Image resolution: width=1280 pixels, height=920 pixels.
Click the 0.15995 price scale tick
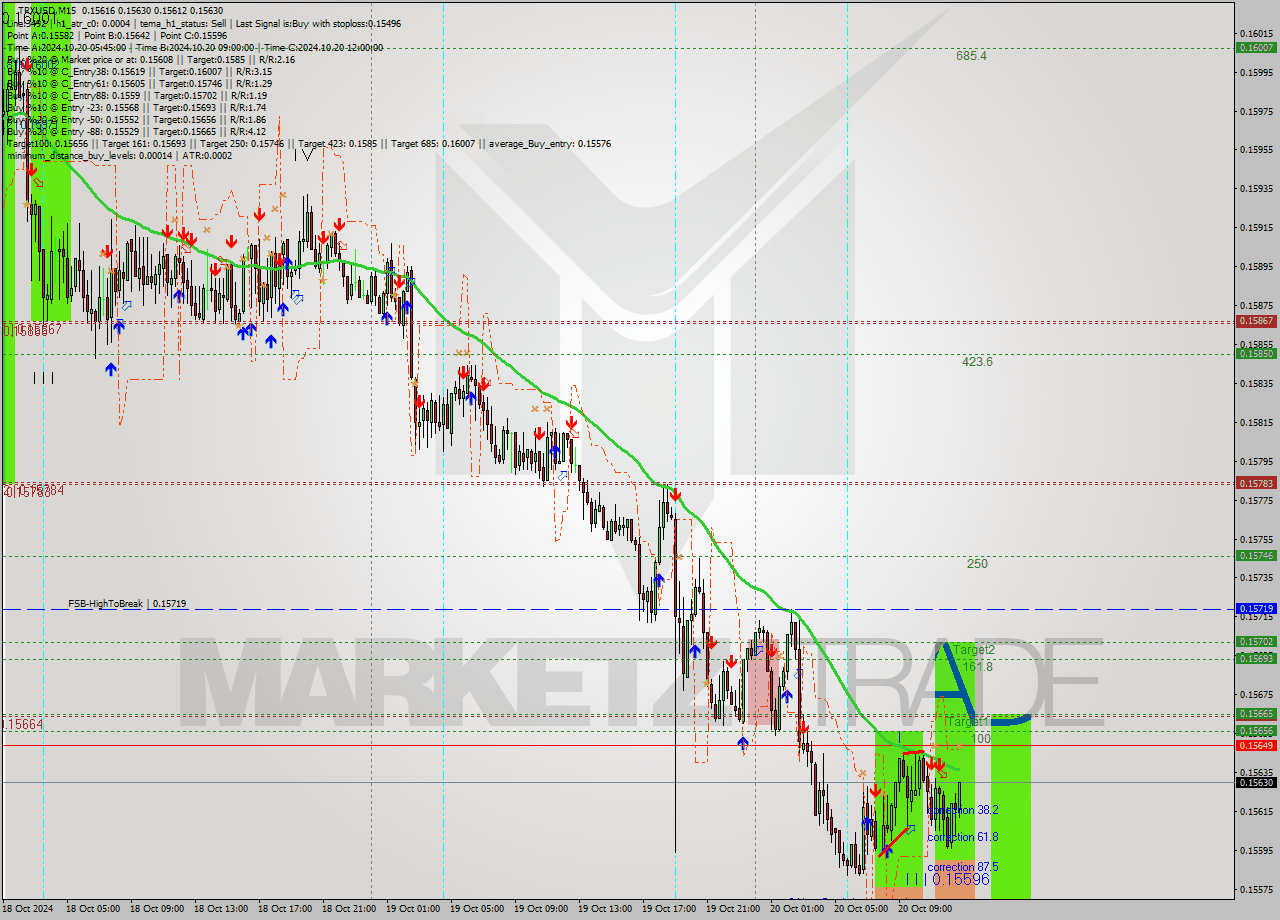click(1256, 72)
